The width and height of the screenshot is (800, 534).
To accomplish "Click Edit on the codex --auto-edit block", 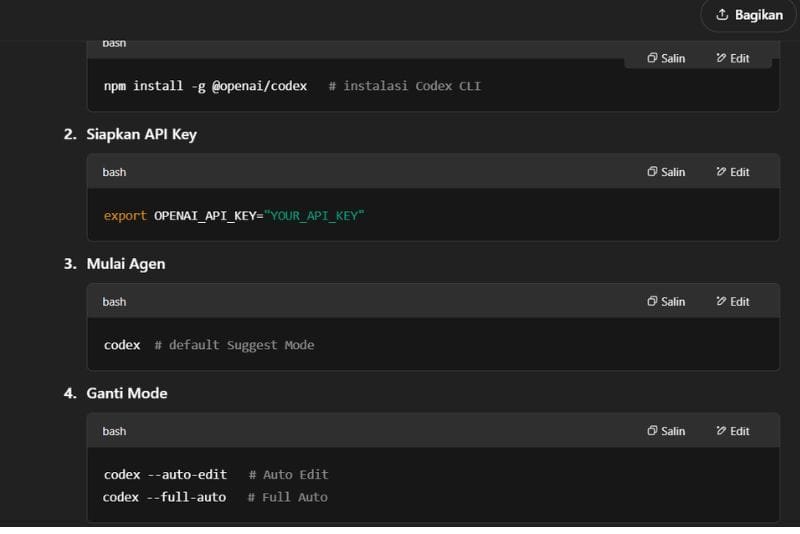I will point(733,431).
